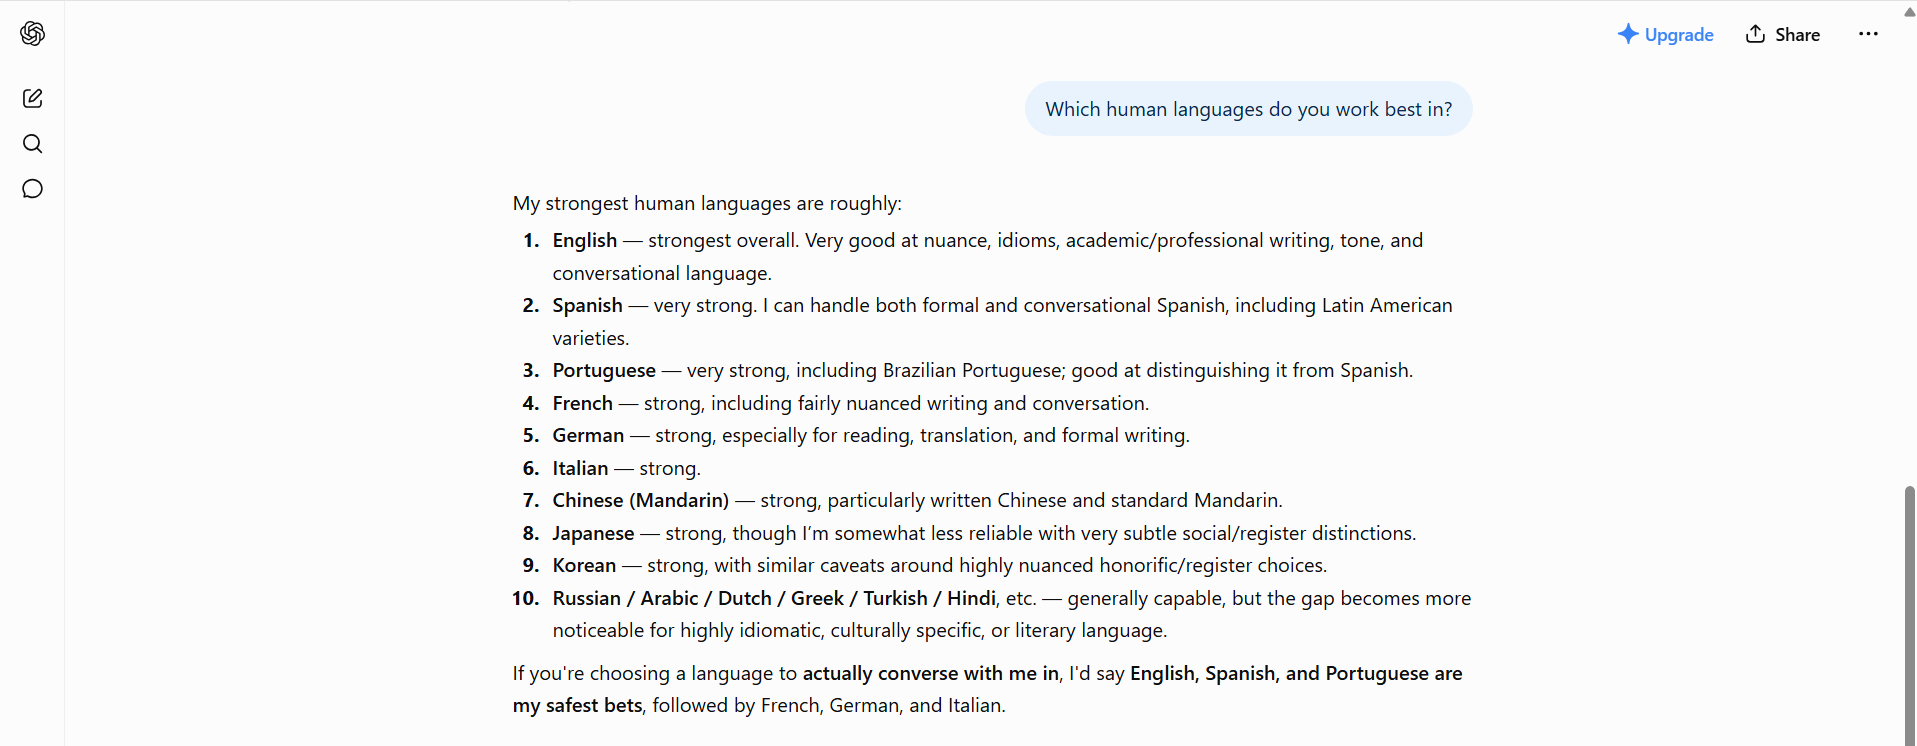Start a new chat with the pencil icon
This screenshot has height=746, width=1917.
pos(32,98)
